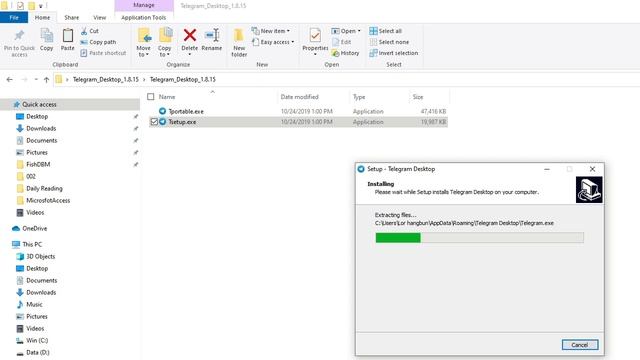Click second Telegram_Desktop_1.8.15 breadcrumb
The height and width of the screenshot is (360, 640).
point(182,80)
